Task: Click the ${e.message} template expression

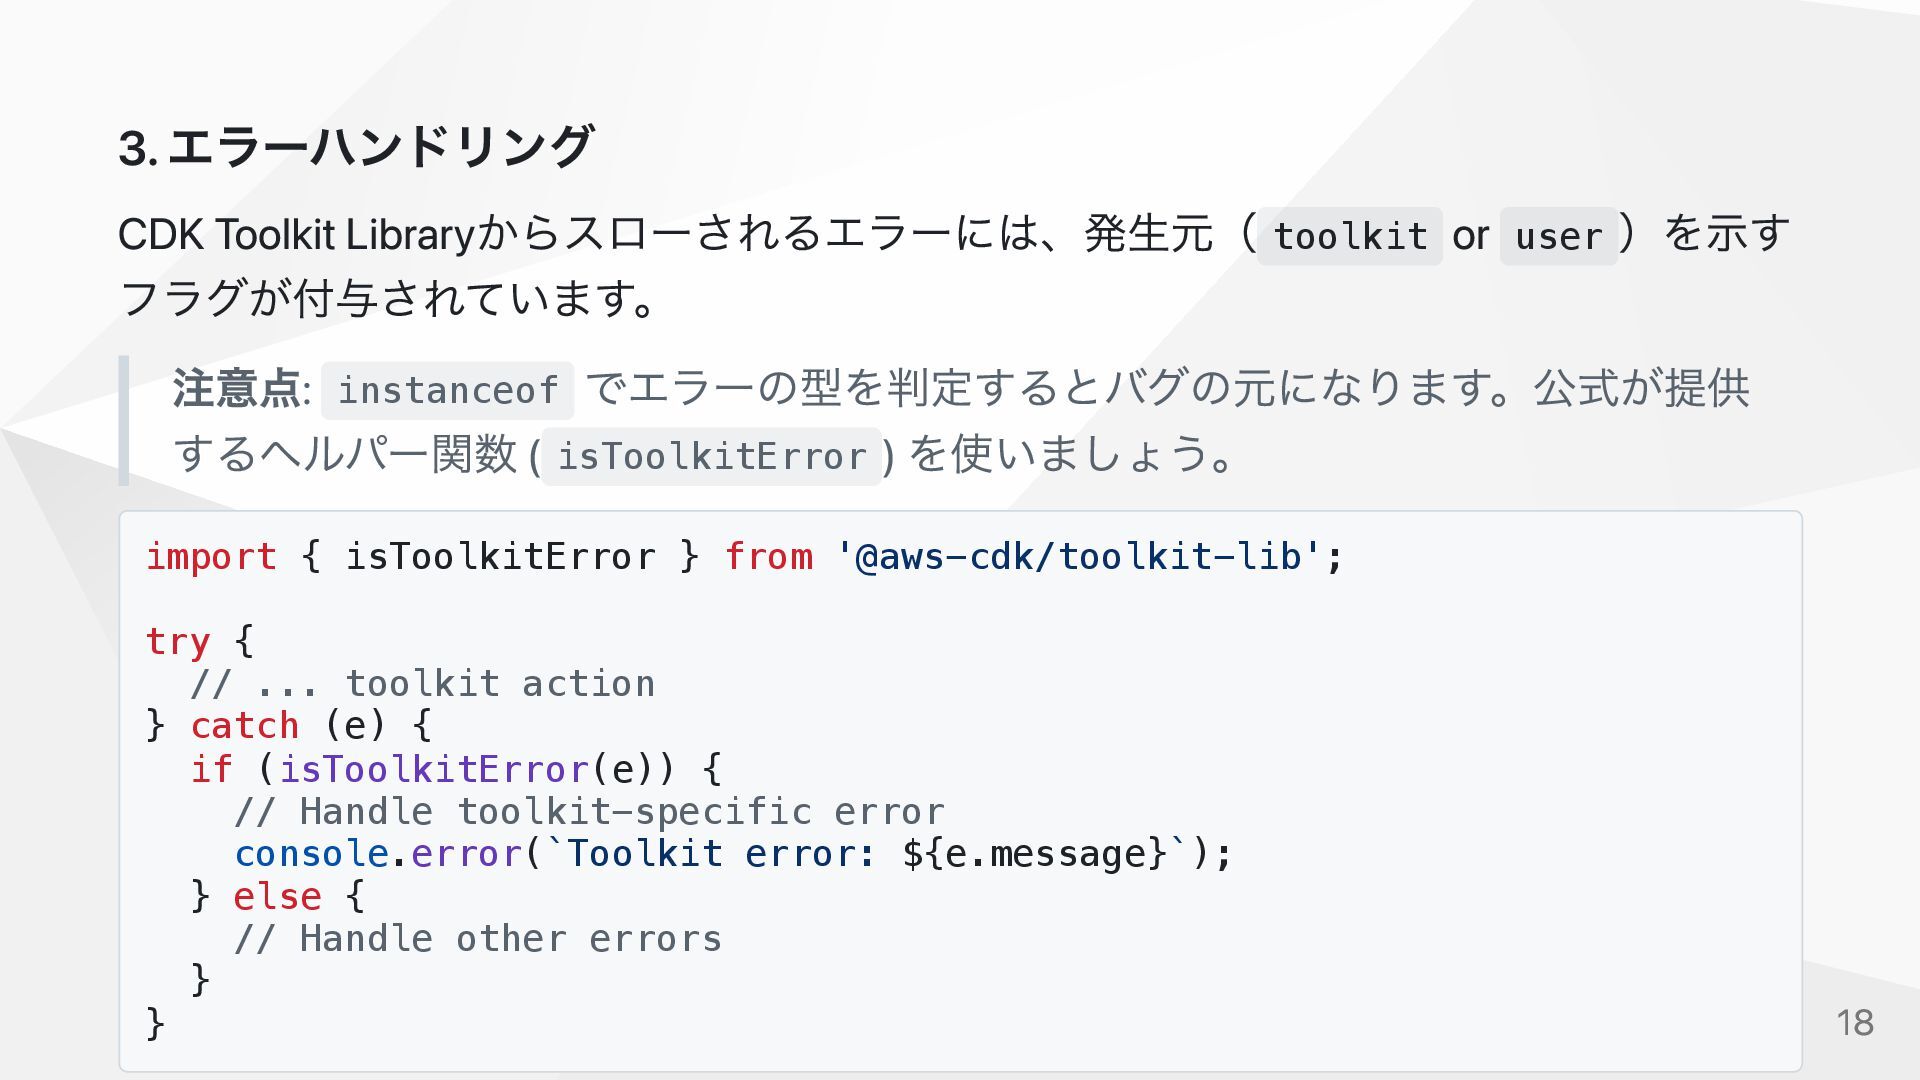Action: (x=1035, y=854)
